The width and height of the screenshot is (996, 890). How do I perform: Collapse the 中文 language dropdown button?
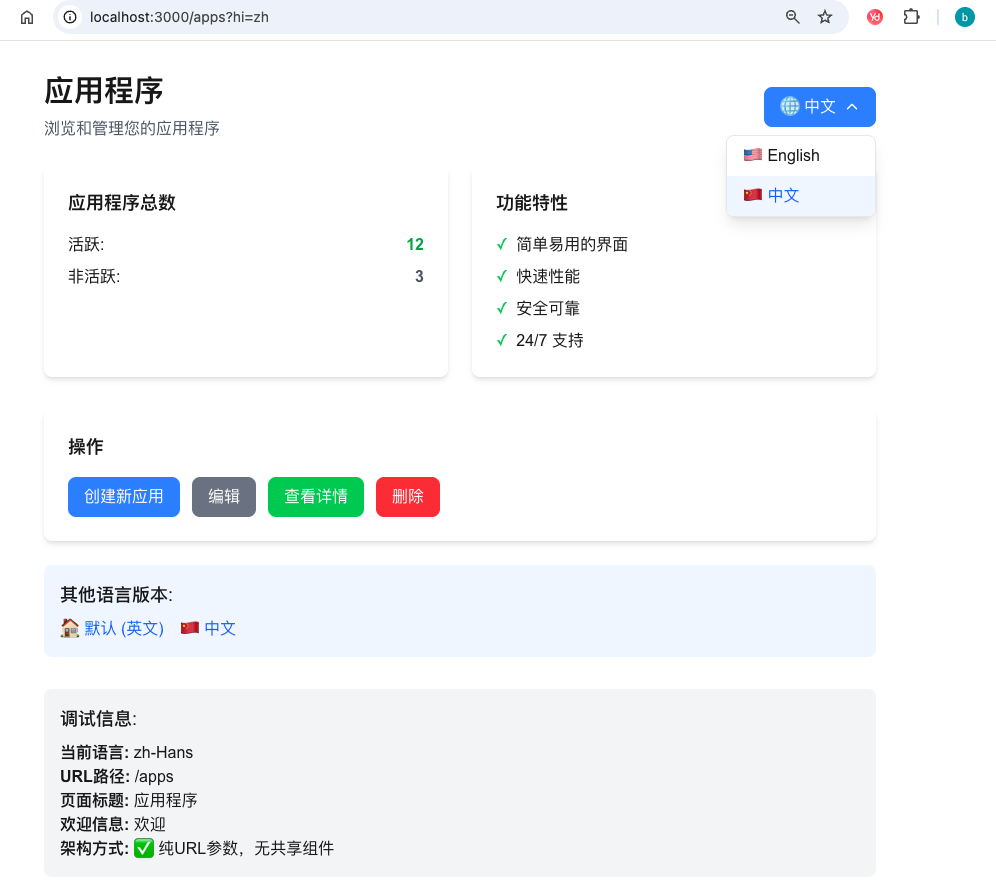click(x=819, y=107)
